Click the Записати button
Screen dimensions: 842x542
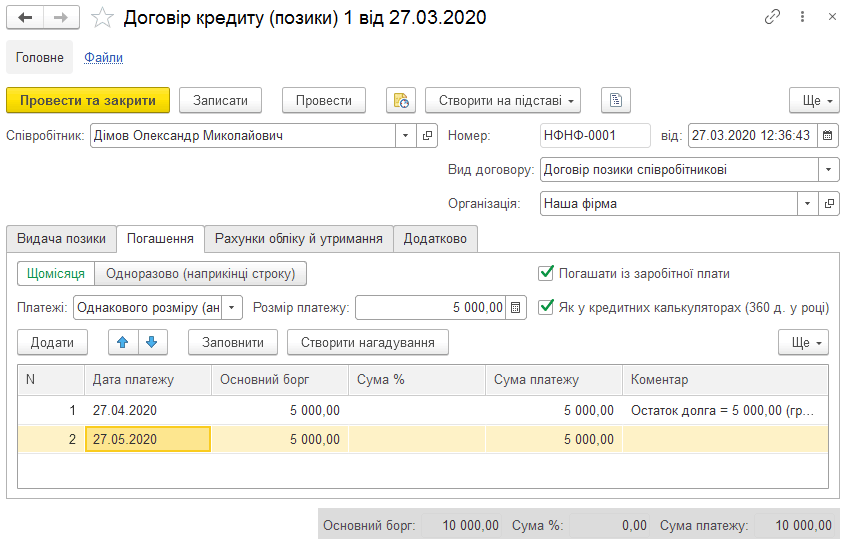point(220,100)
